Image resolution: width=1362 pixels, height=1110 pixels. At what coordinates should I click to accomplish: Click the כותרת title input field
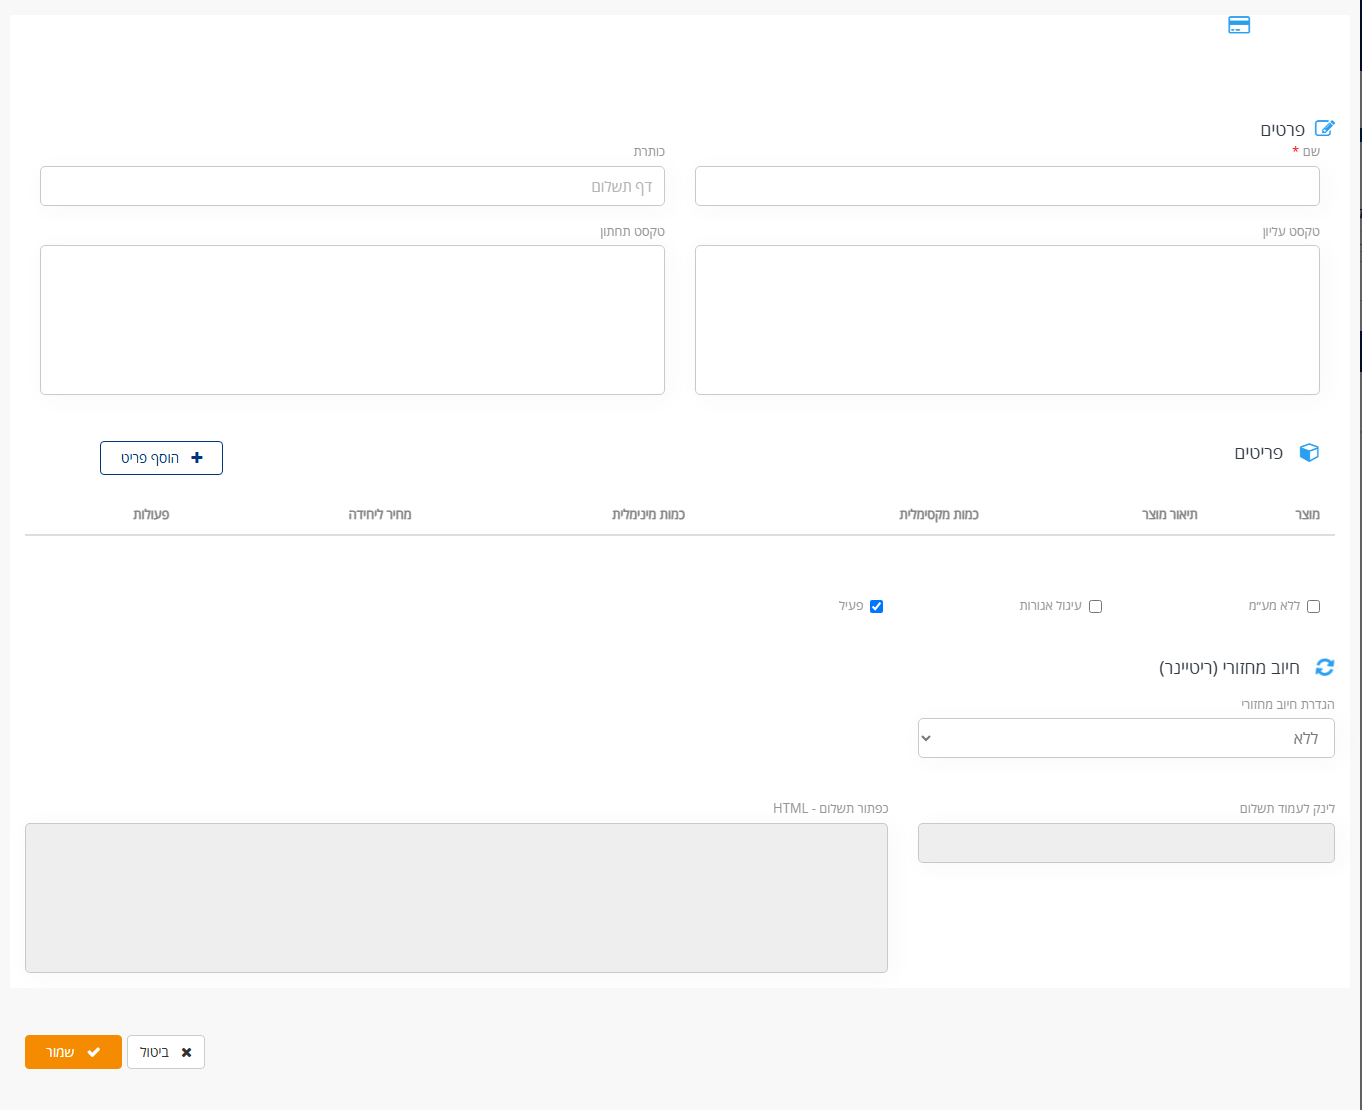352,186
